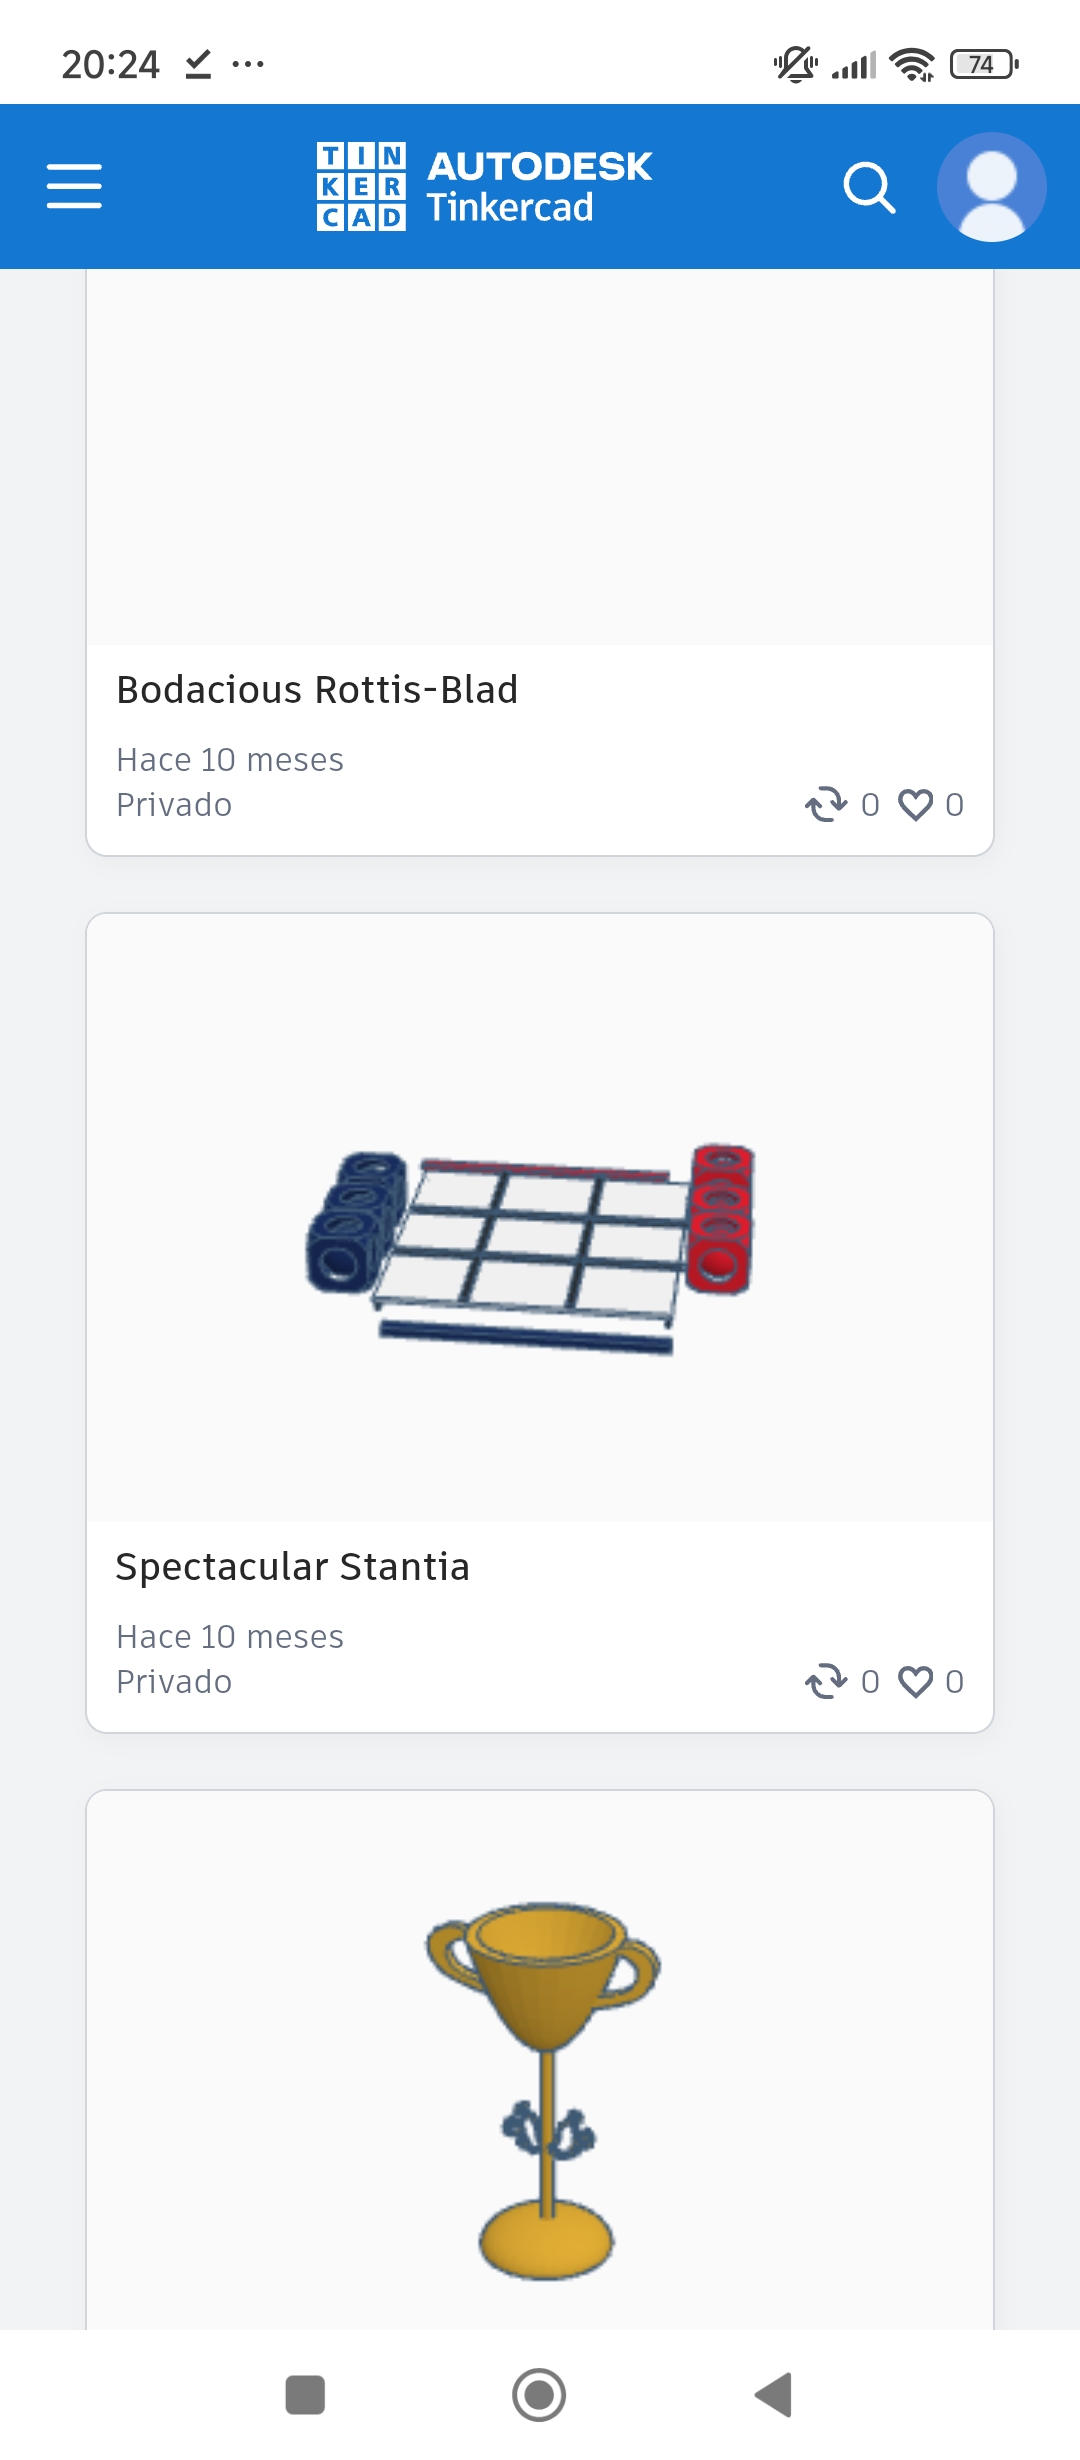Tap Android back navigation button
Image resolution: width=1080 pixels, height=2460 pixels.
tap(774, 2395)
